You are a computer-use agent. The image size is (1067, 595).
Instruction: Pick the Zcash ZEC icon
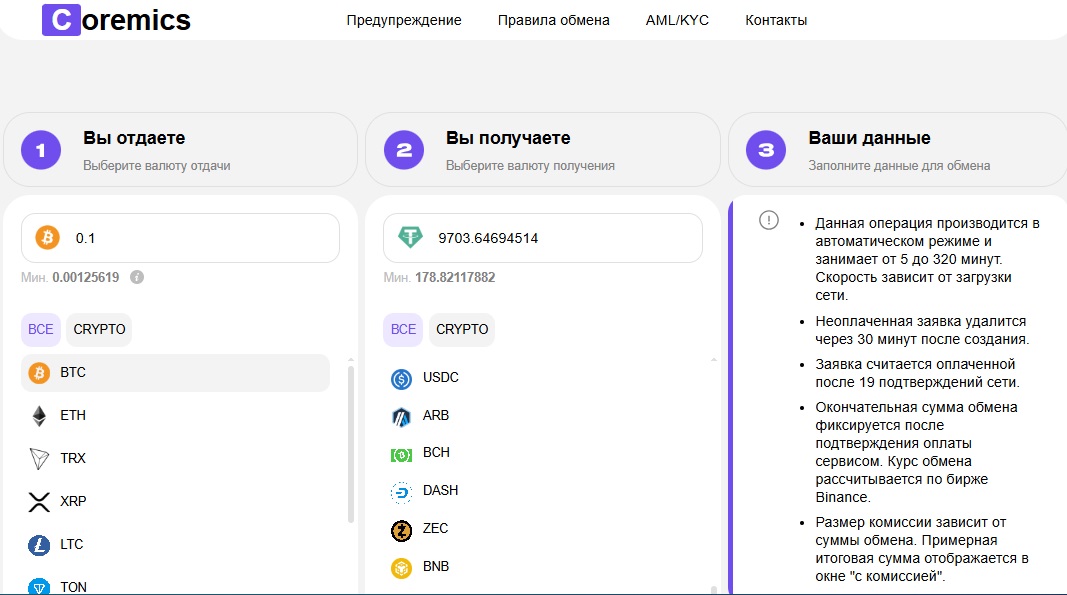(402, 530)
